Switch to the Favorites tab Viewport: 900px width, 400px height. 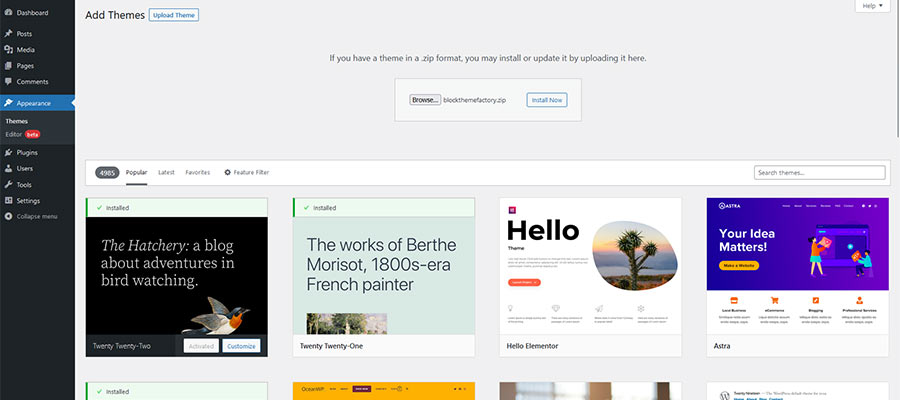point(198,173)
